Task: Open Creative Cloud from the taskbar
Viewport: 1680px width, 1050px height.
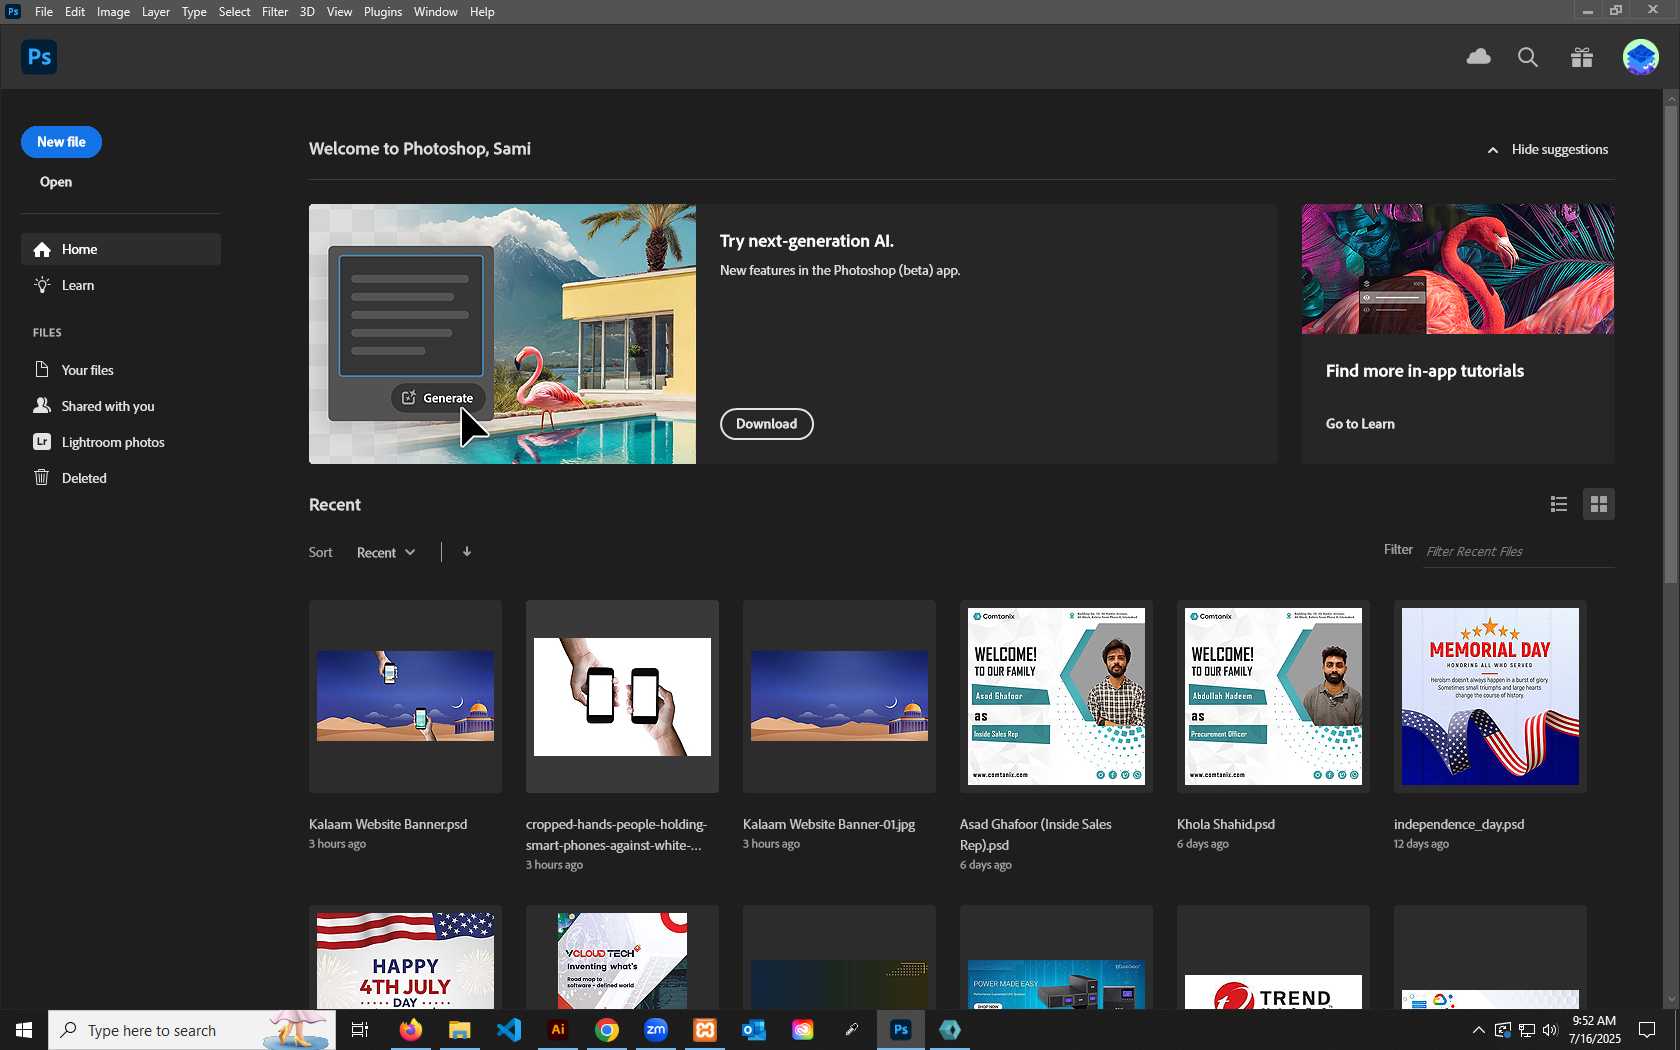Action: [803, 1030]
